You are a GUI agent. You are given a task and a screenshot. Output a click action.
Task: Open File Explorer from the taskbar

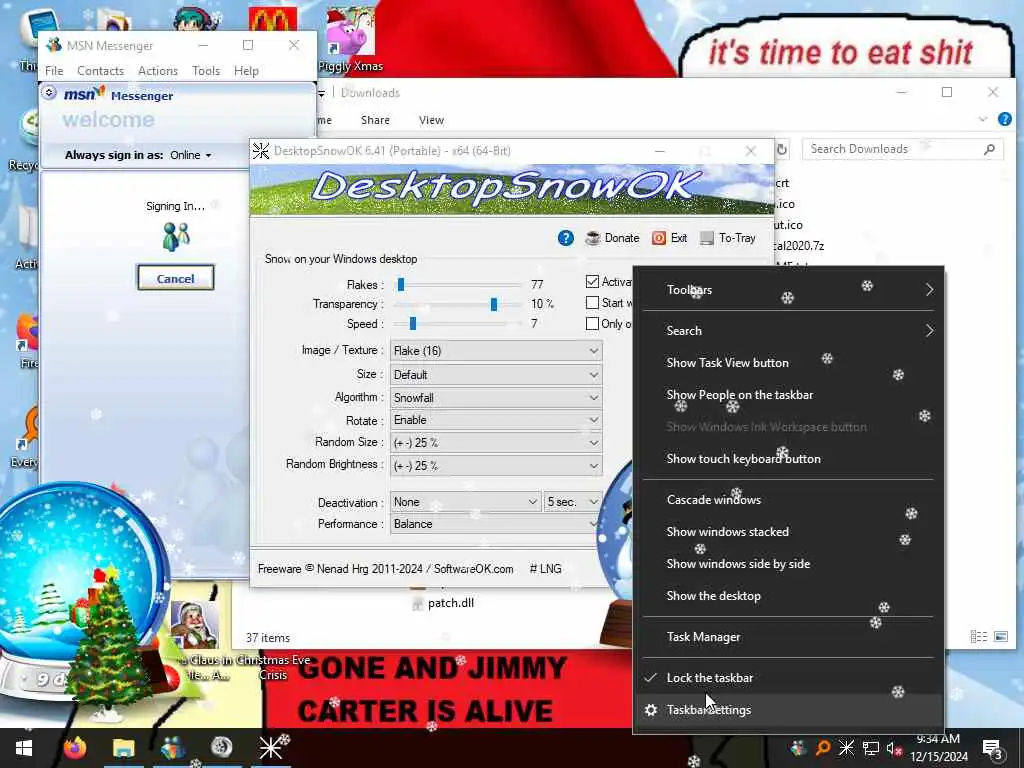pyautogui.click(x=123, y=748)
